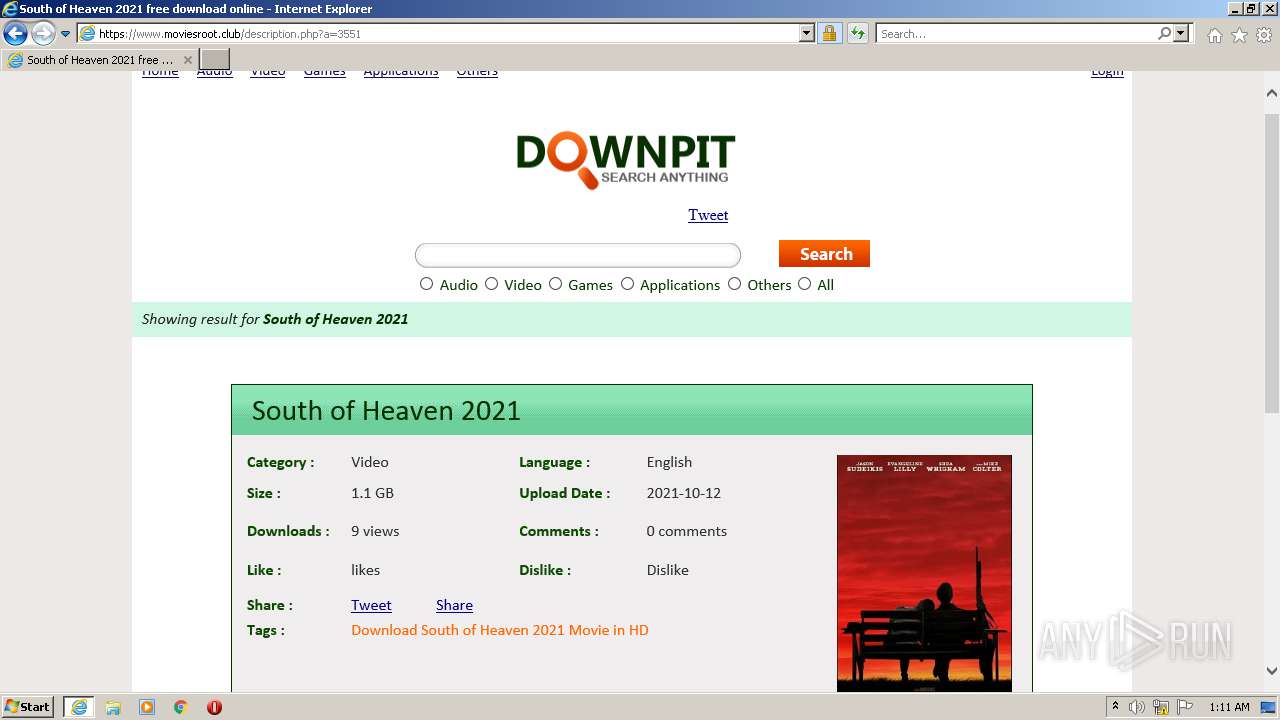The width and height of the screenshot is (1280, 720).
Task: Open the Applications menu link
Action: coord(401,72)
